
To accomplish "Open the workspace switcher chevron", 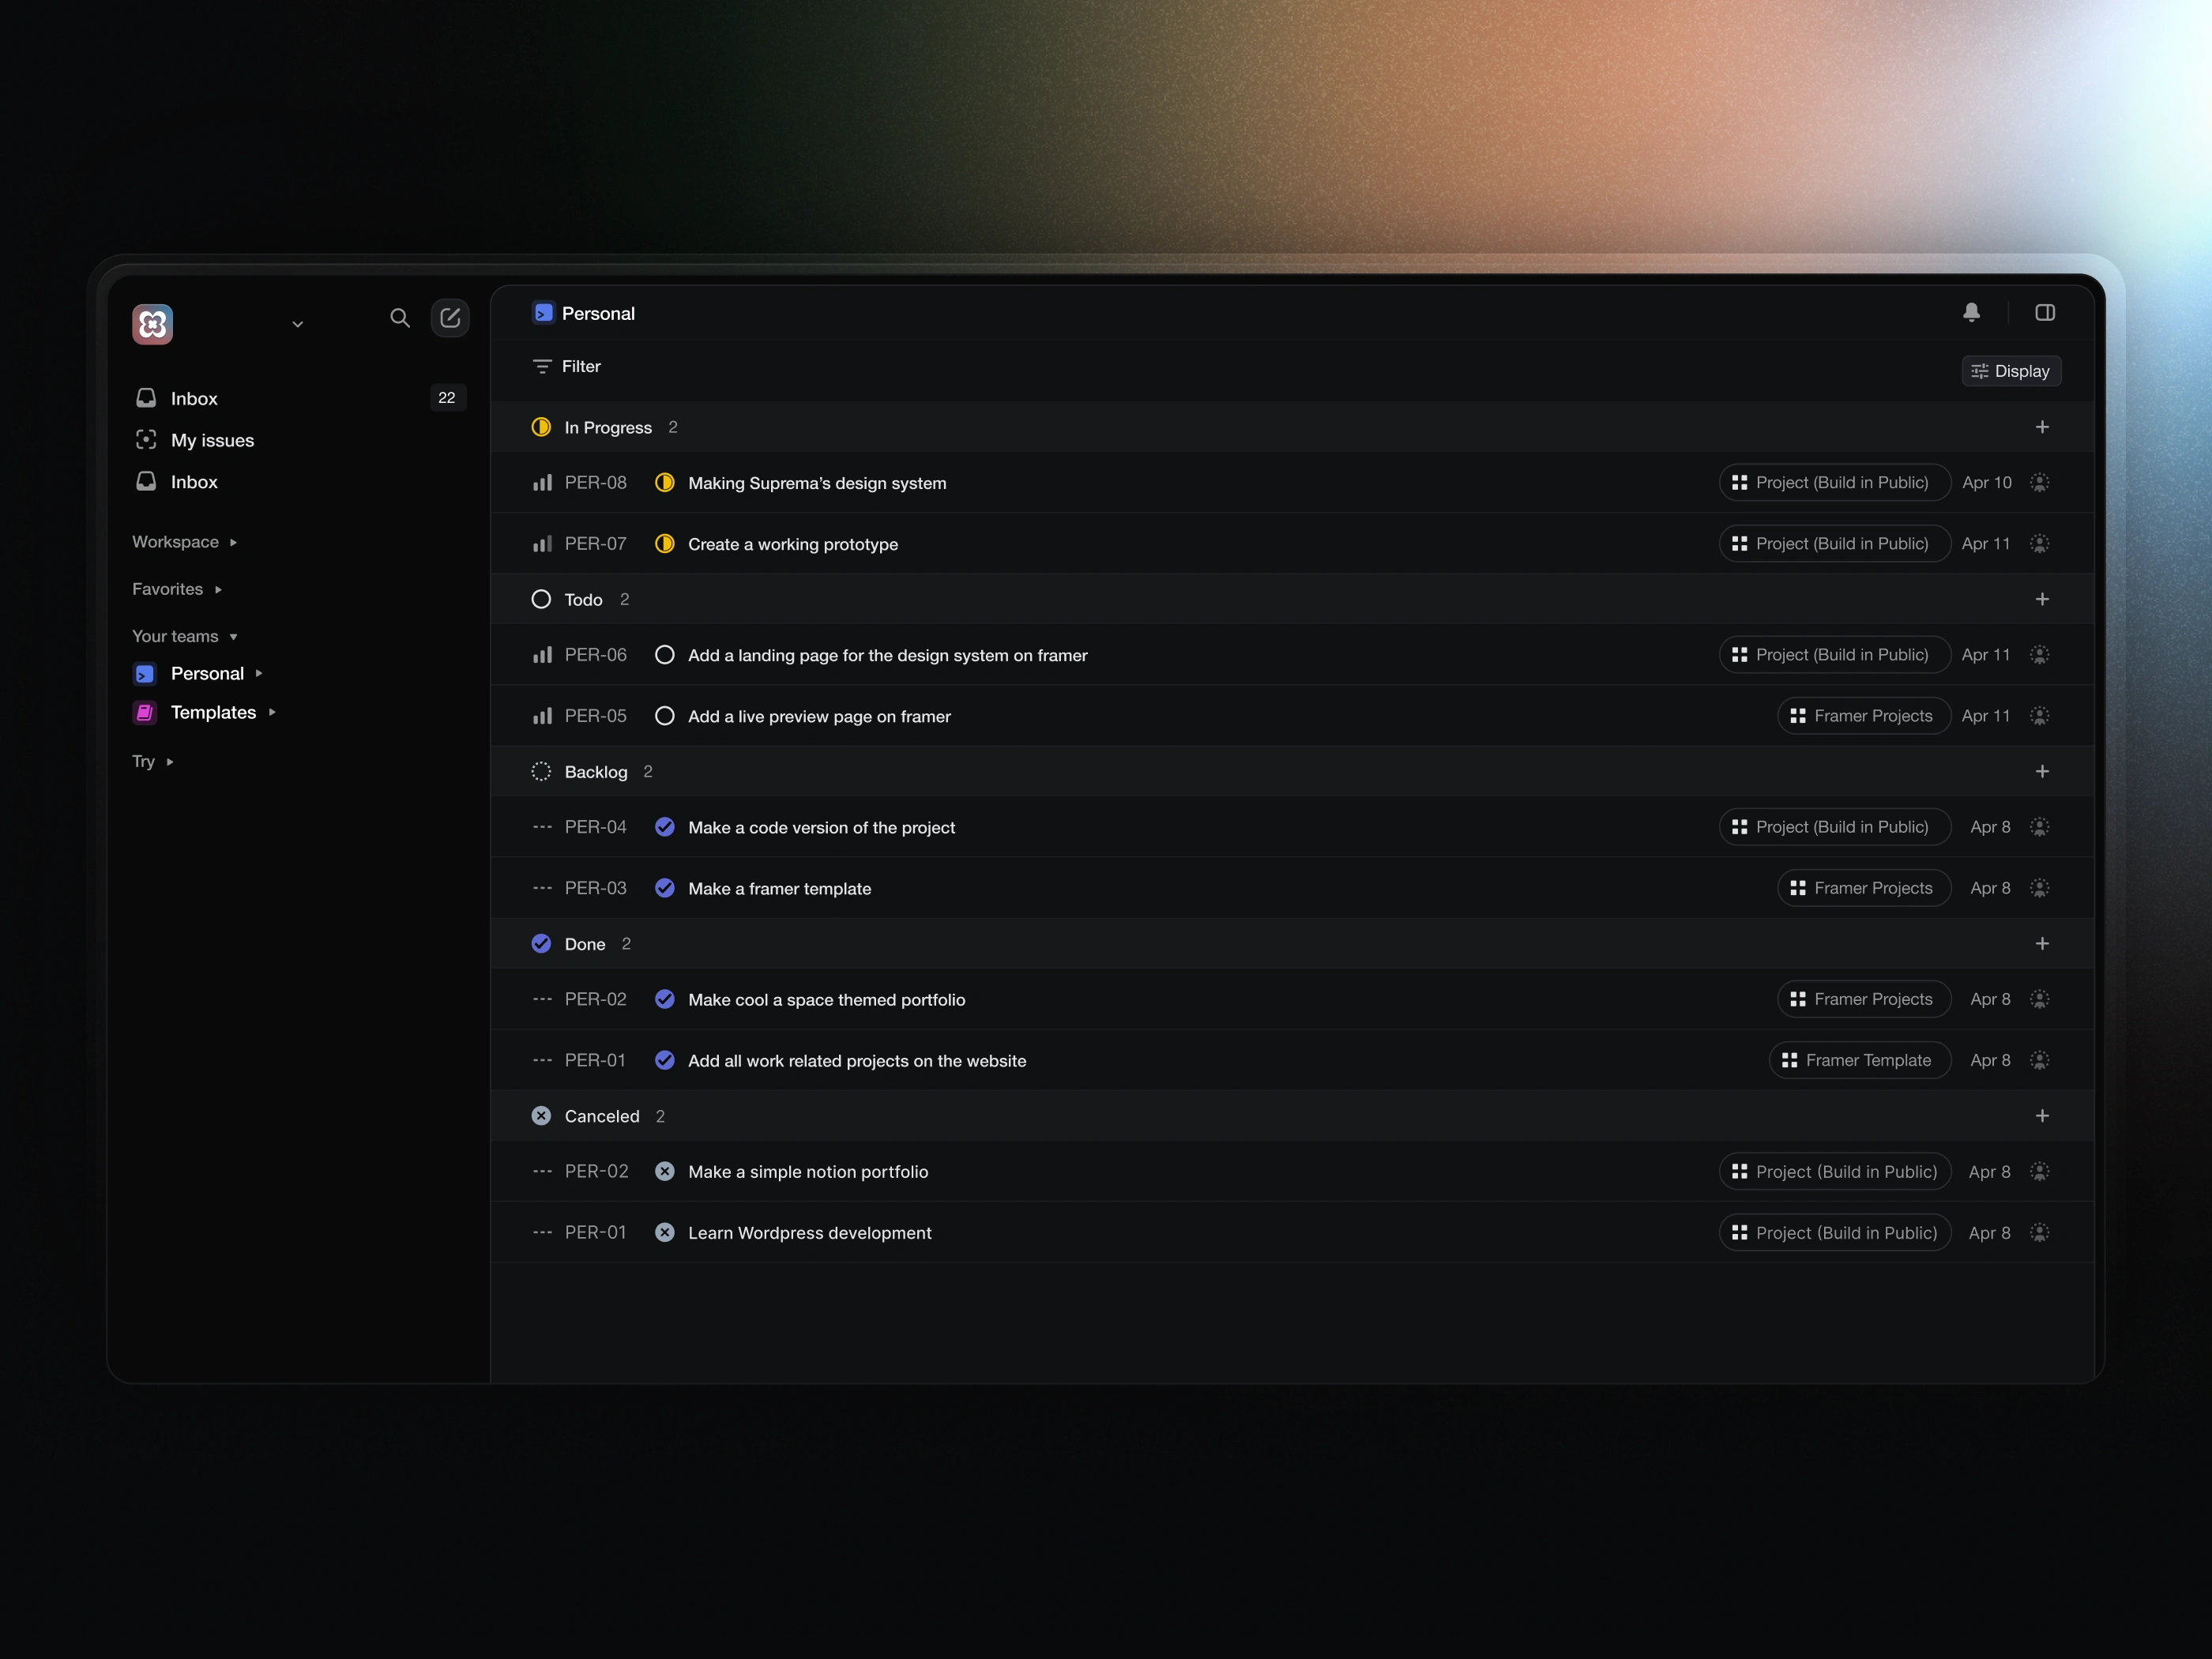I will coord(297,324).
